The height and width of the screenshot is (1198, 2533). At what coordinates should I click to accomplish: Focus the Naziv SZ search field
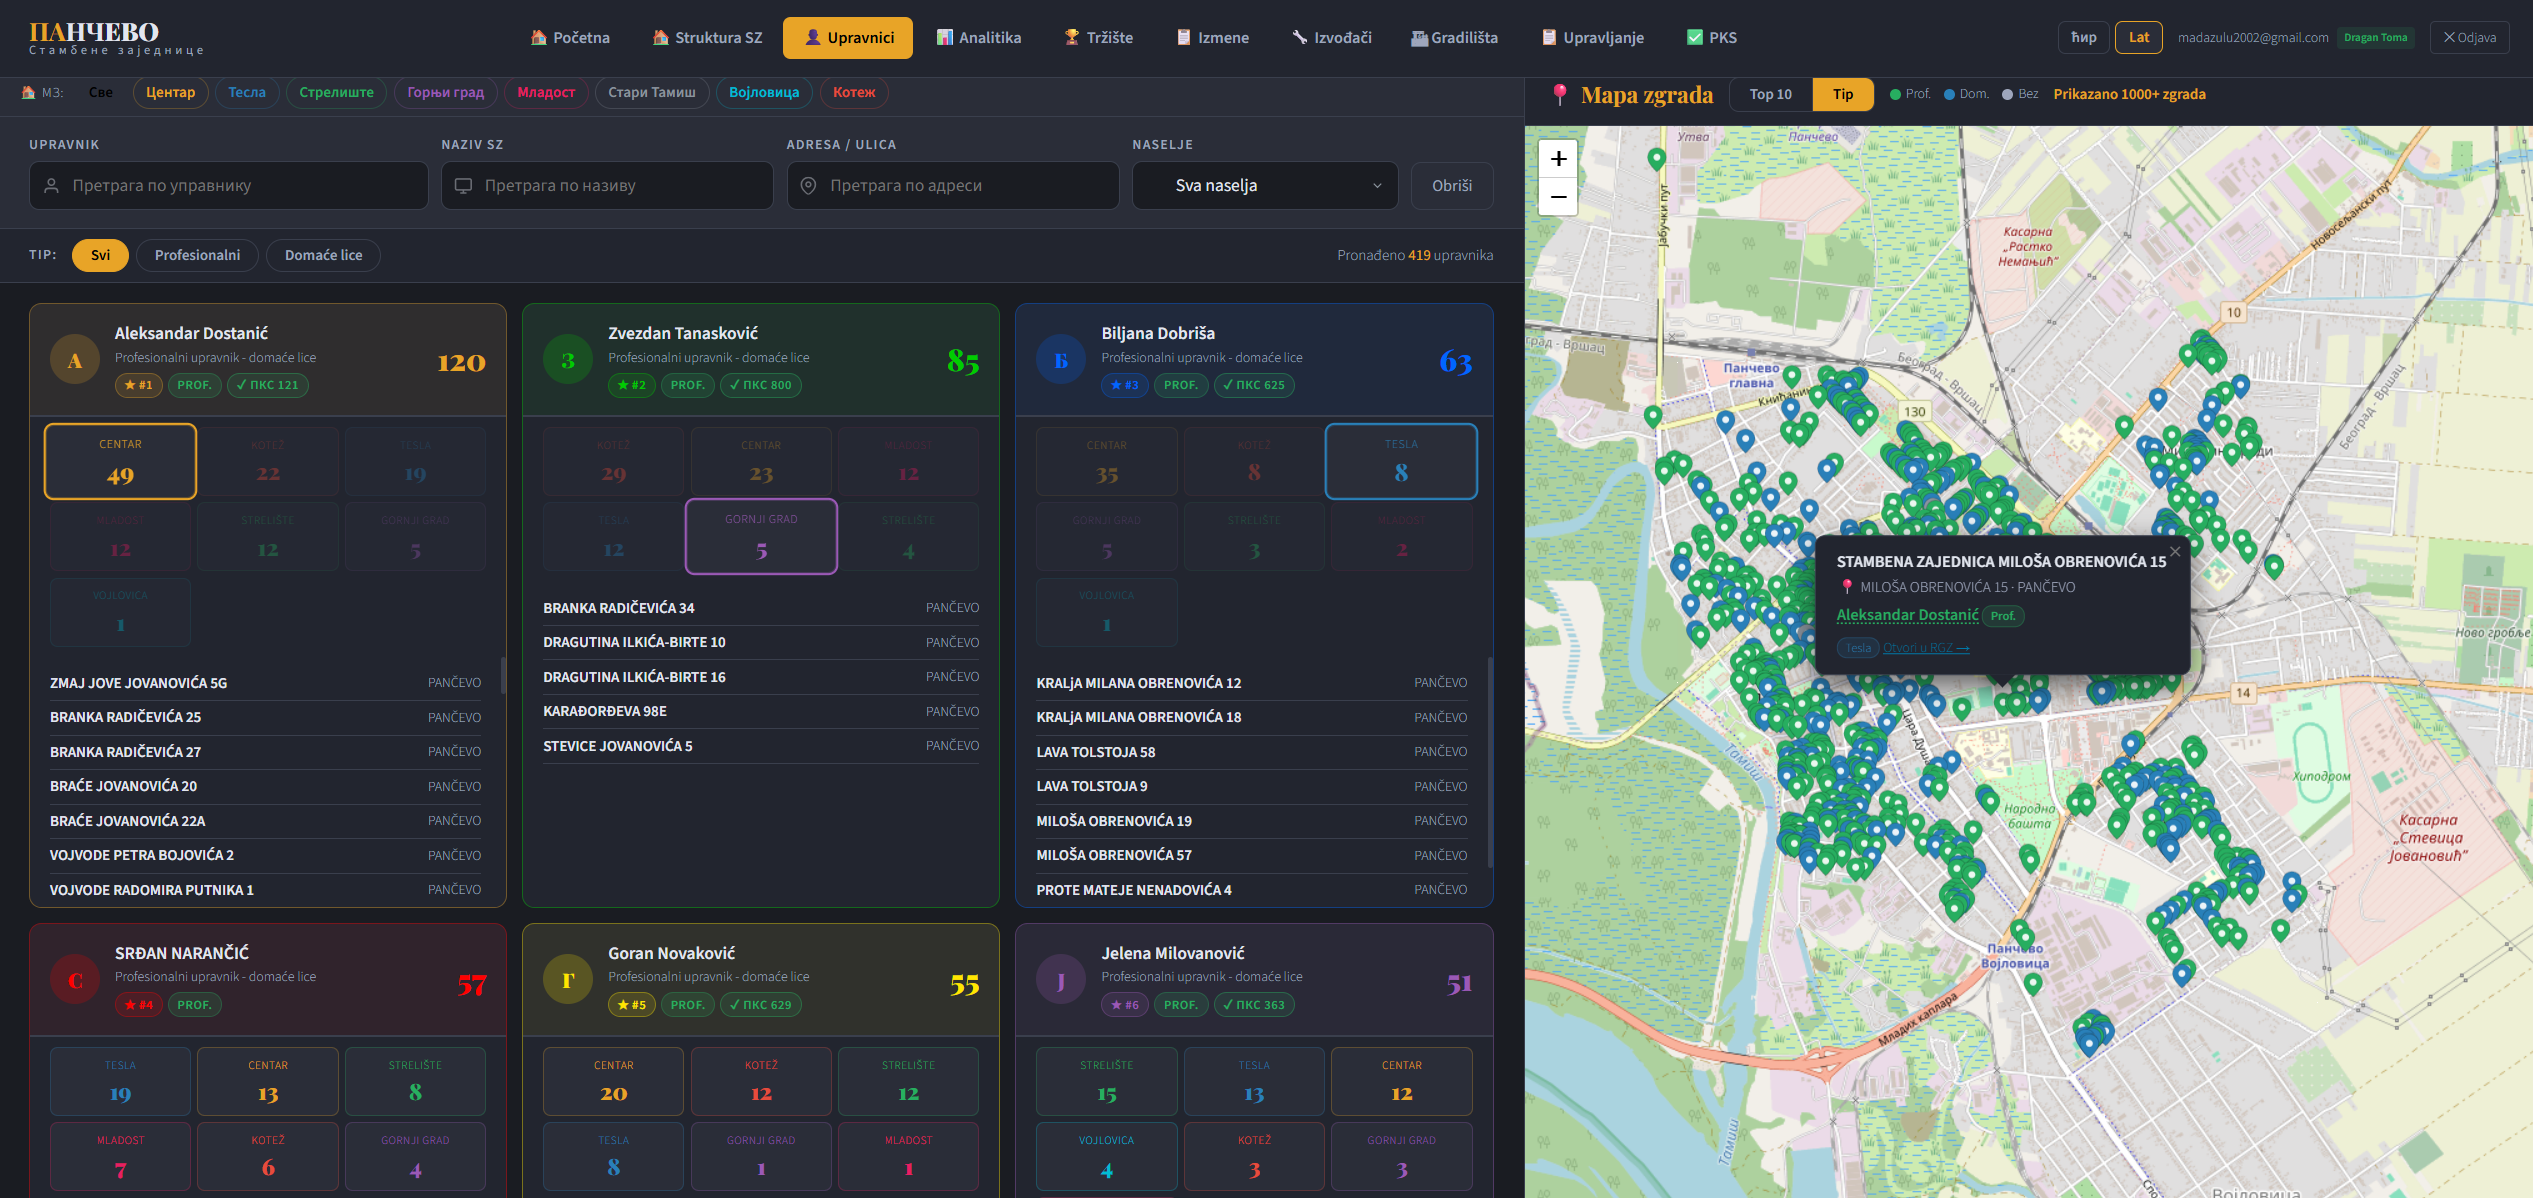(x=607, y=186)
